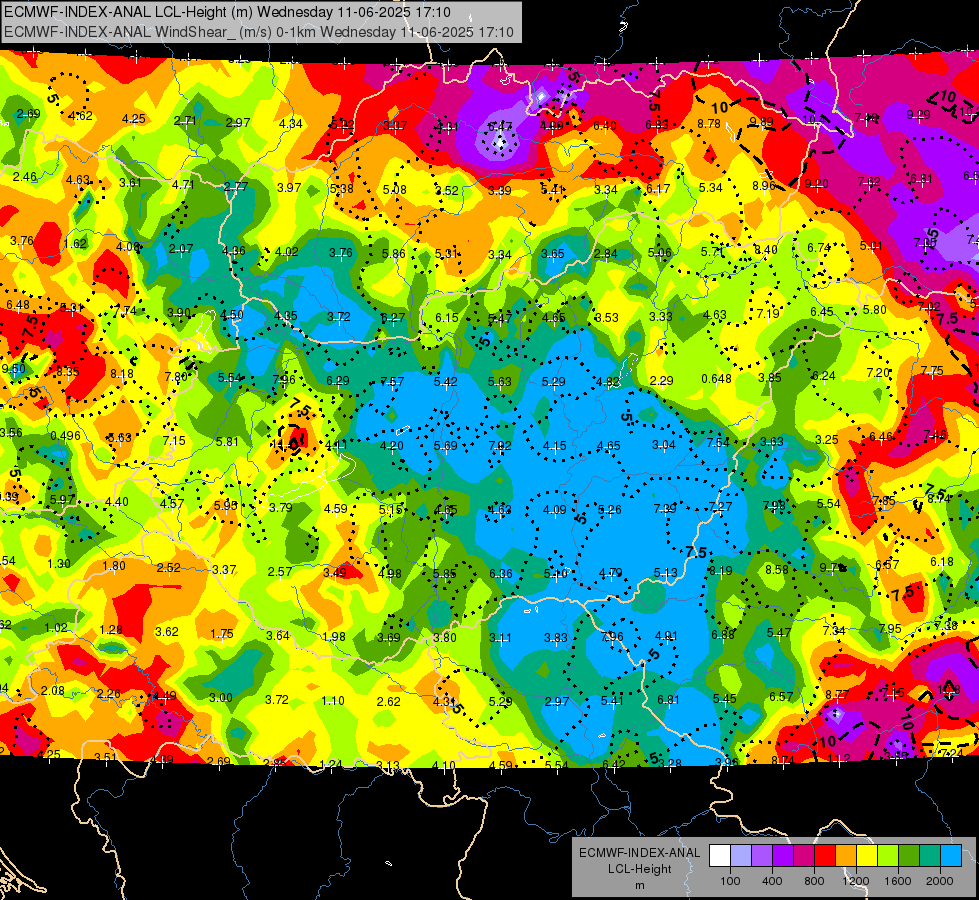Click the map value 2.52
The height and width of the screenshot is (900, 979).
tap(169, 568)
